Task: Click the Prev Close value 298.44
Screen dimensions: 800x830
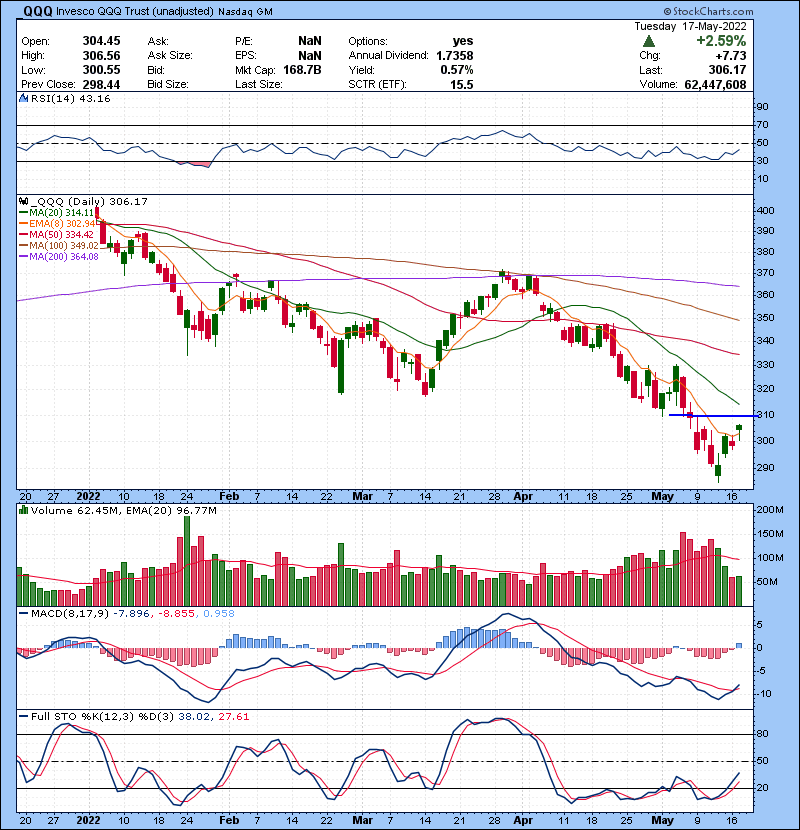Action: [101, 85]
